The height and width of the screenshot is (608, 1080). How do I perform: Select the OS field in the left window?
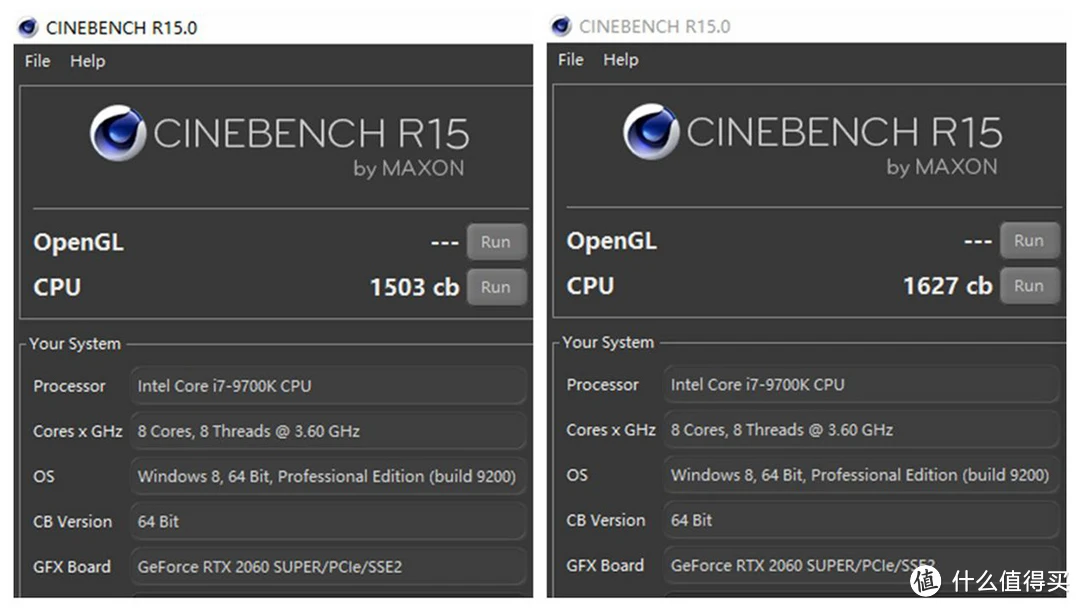tap(328, 476)
